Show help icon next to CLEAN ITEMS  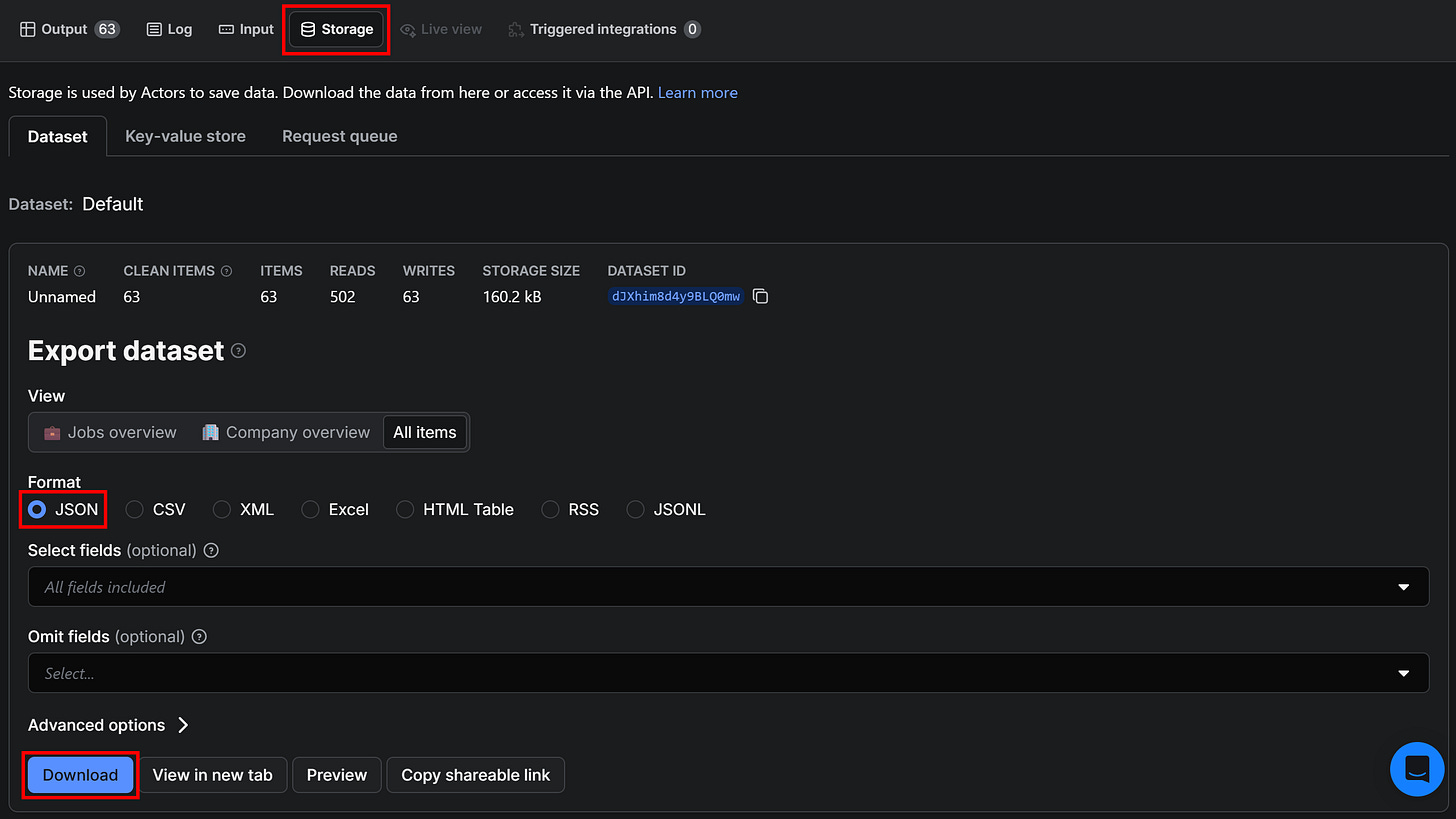pyautogui.click(x=226, y=271)
